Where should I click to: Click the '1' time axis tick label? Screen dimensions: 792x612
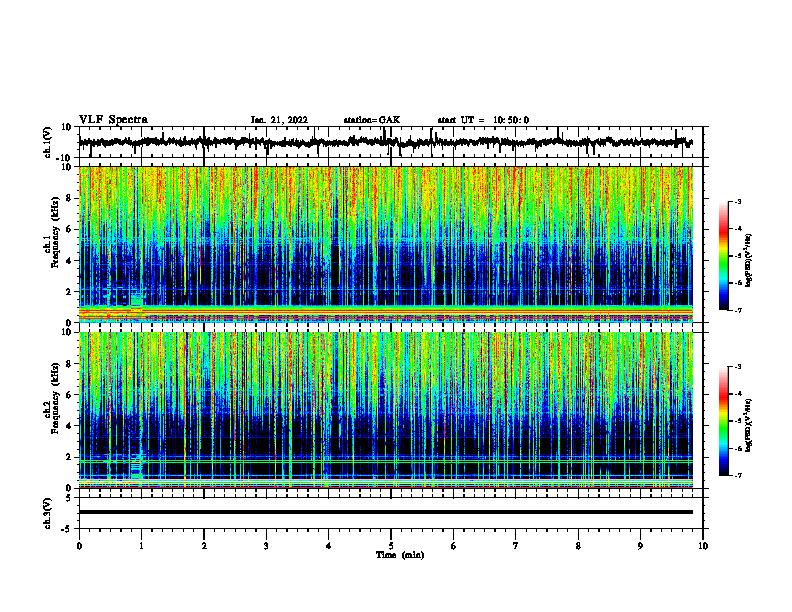click(x=141, y=546)
